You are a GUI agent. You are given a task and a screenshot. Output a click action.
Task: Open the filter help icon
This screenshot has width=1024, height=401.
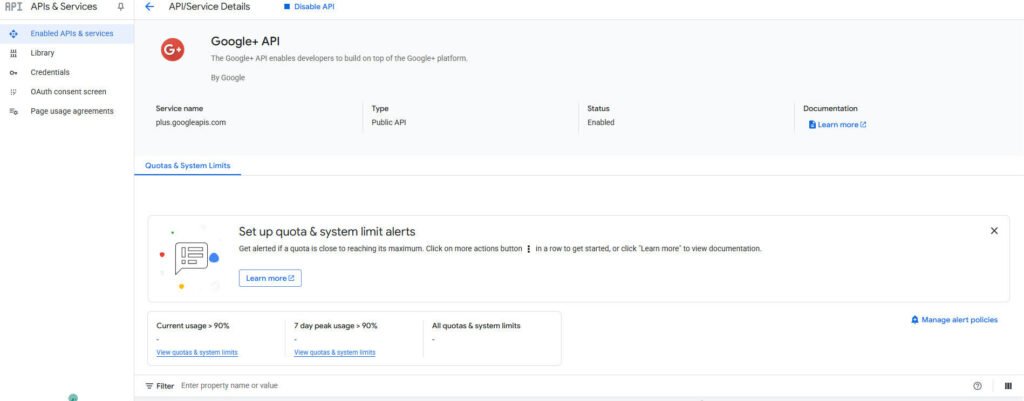[977, 386]
